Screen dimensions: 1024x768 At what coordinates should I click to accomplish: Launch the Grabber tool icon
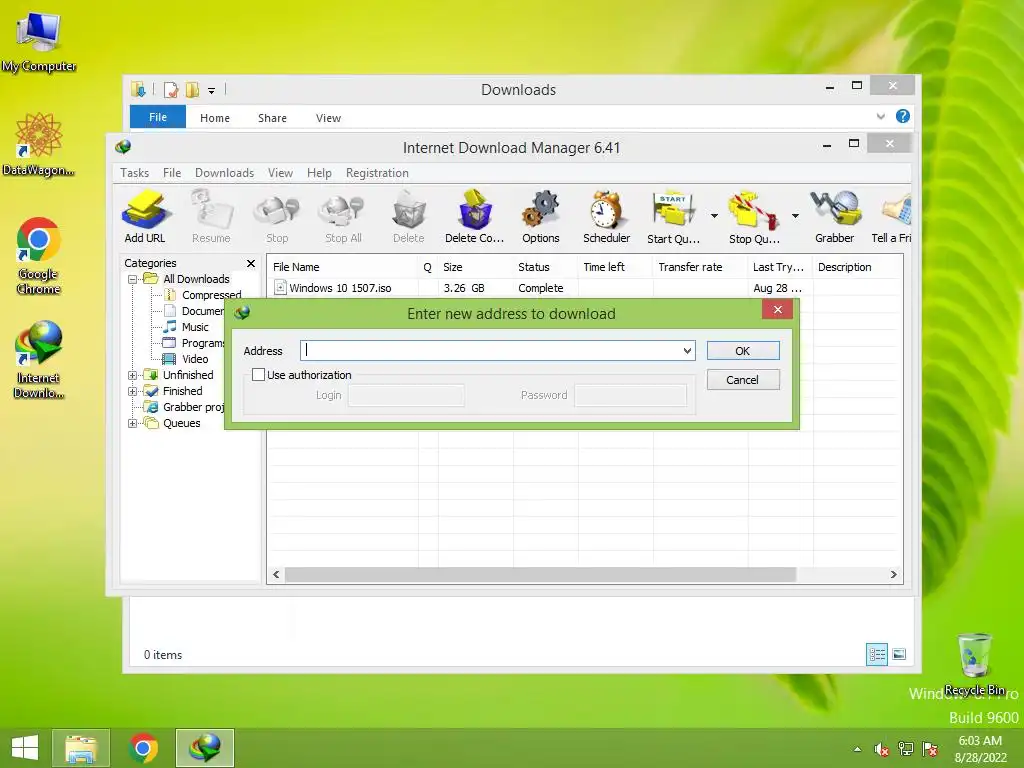tap(835, 217)
